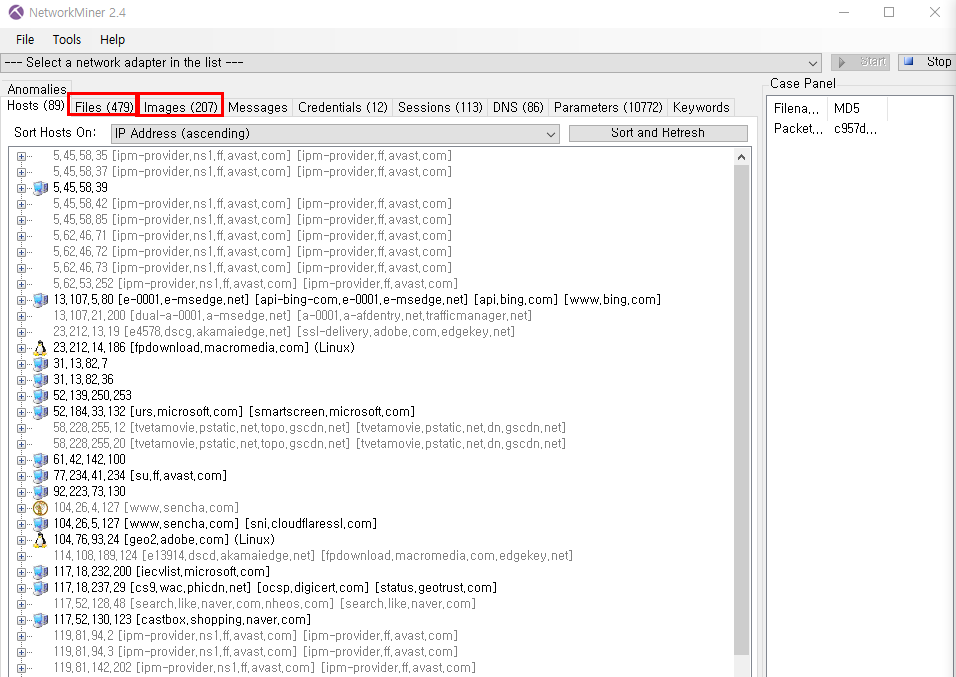Image resolution: width=956 pixels, height=677 pixels.
Task: Expand the 117.52.128.48 search.like.naver.com node
Action: (x=21, y=604)
